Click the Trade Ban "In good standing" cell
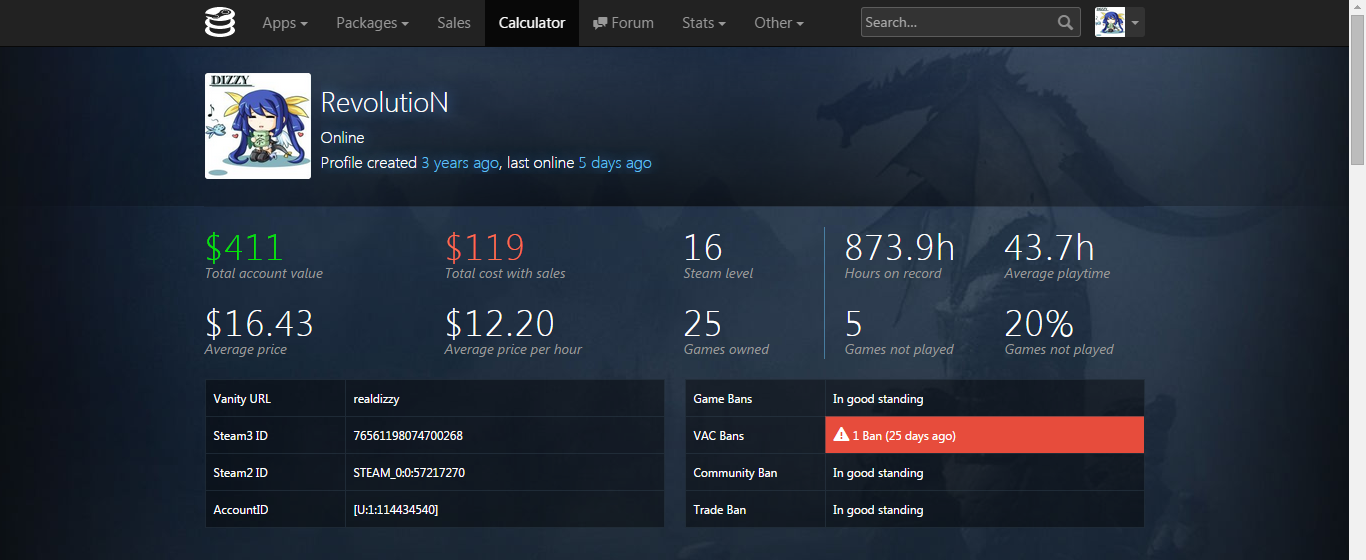This screenshot has height=560, width=1366. 984,509
